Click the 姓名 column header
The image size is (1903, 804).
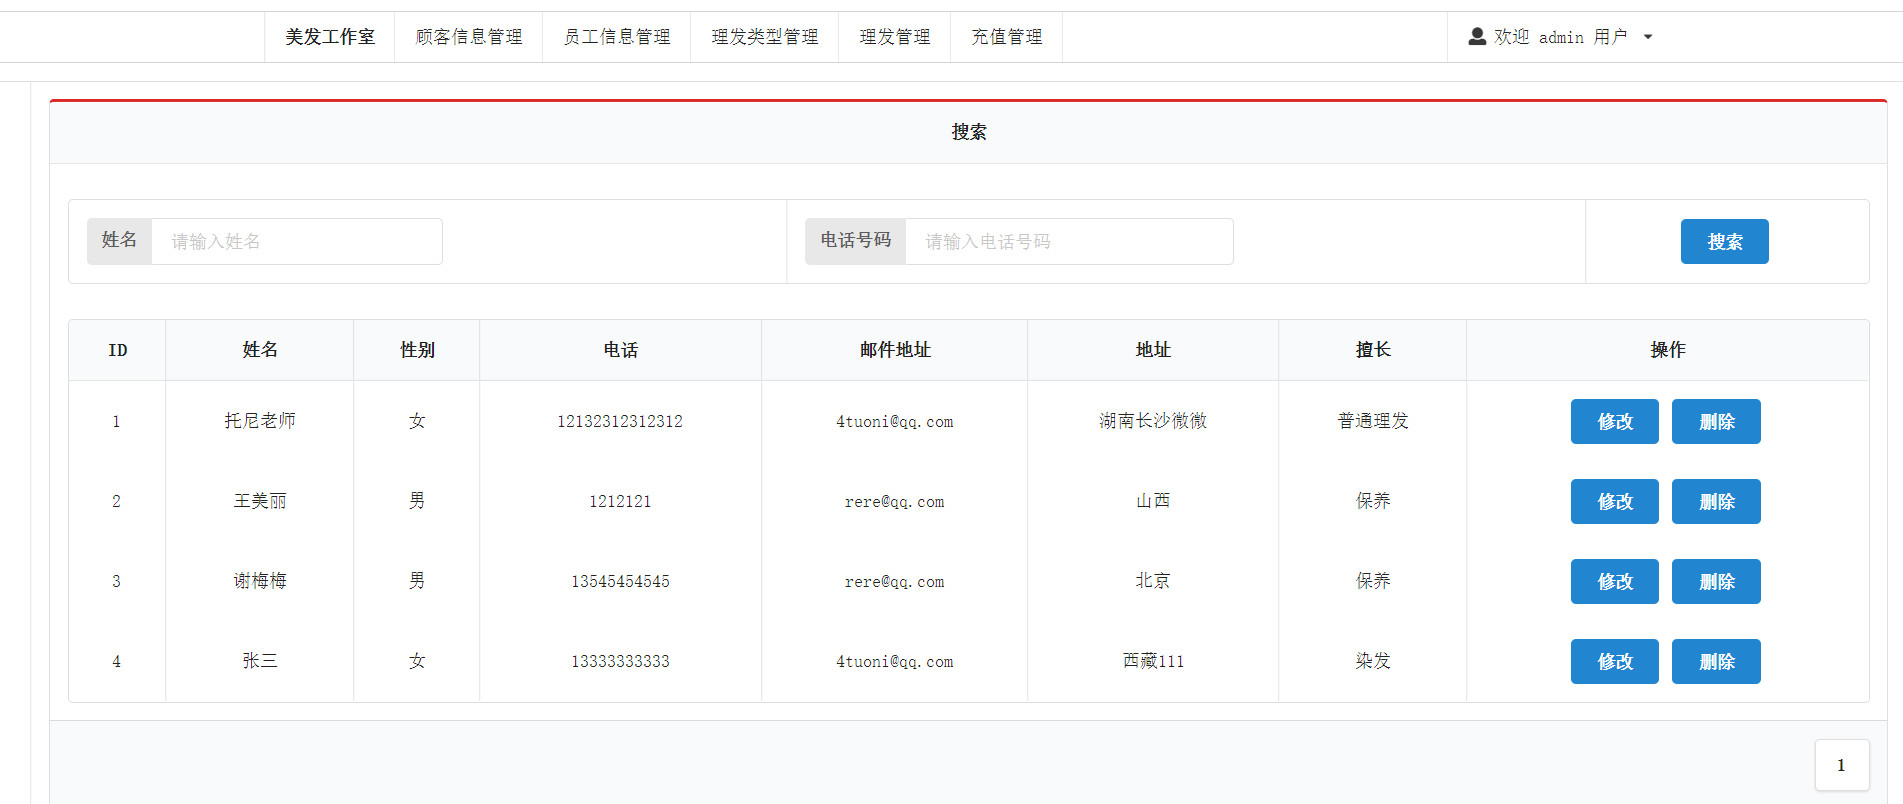[x=260, y=350]
